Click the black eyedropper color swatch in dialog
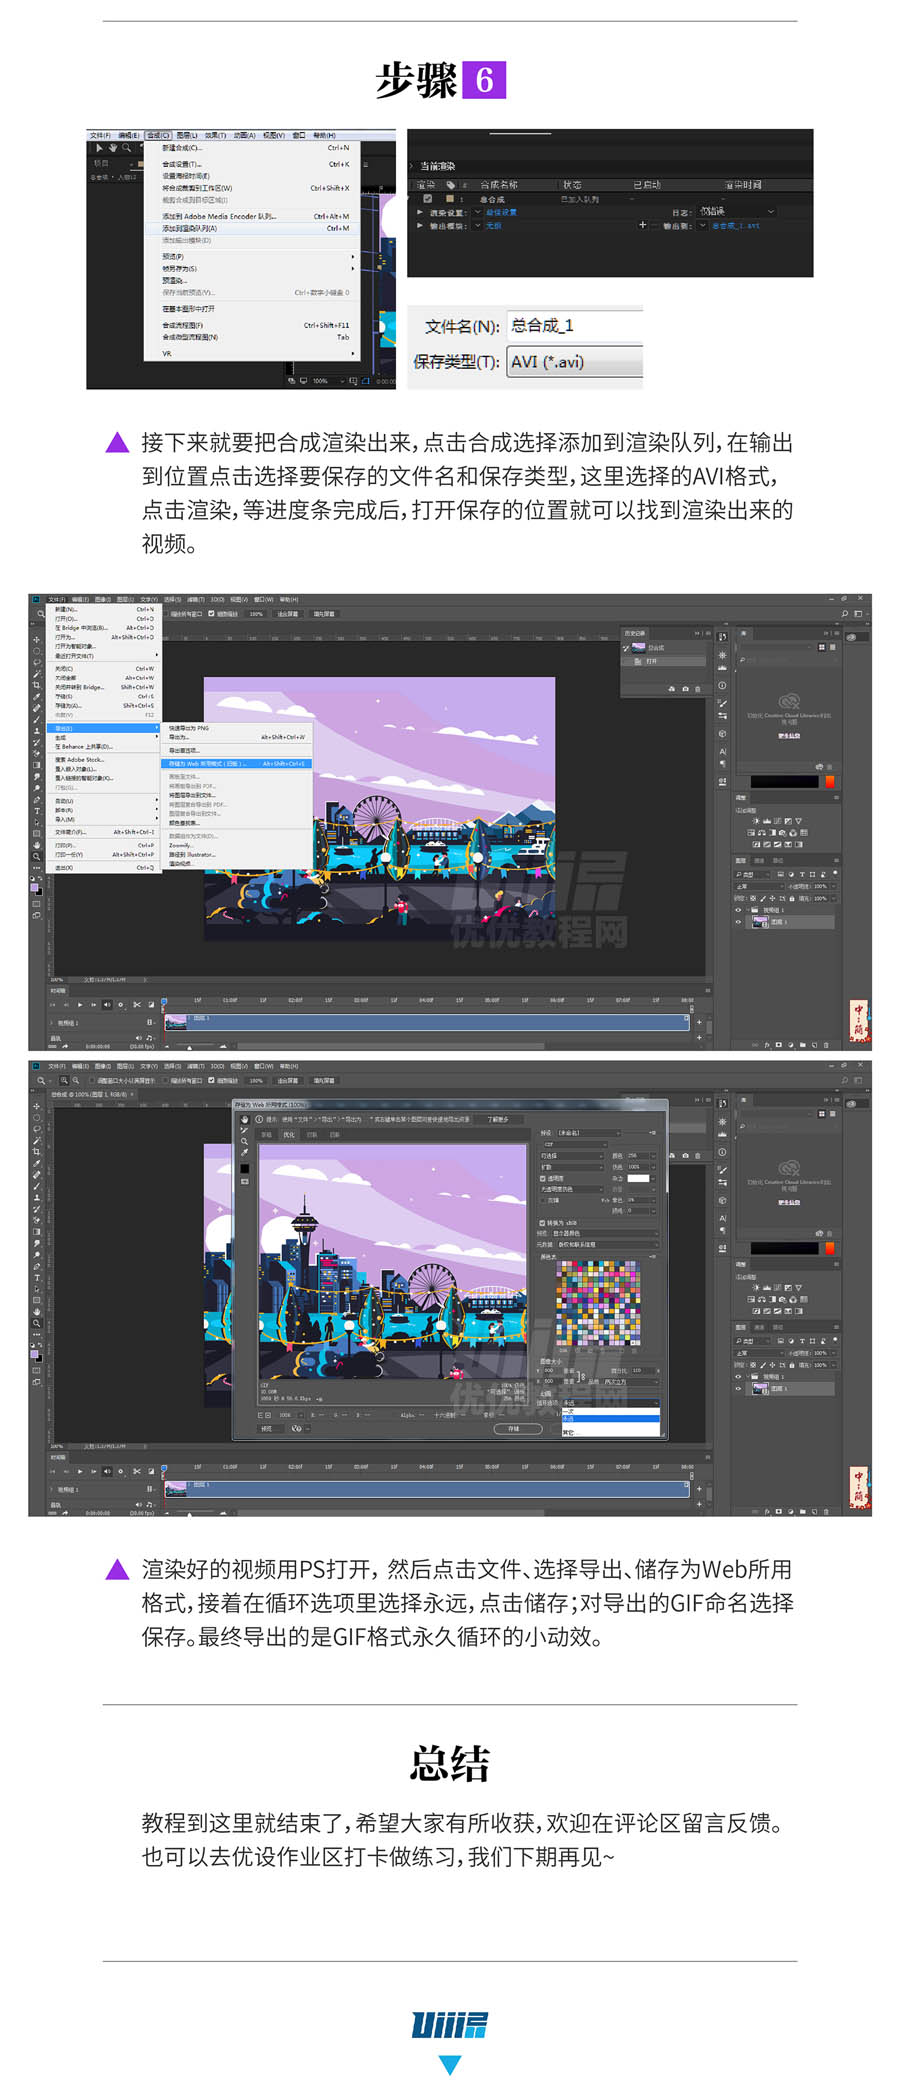The width and height of the screenshot is (900, 2100). (245, 1168)
